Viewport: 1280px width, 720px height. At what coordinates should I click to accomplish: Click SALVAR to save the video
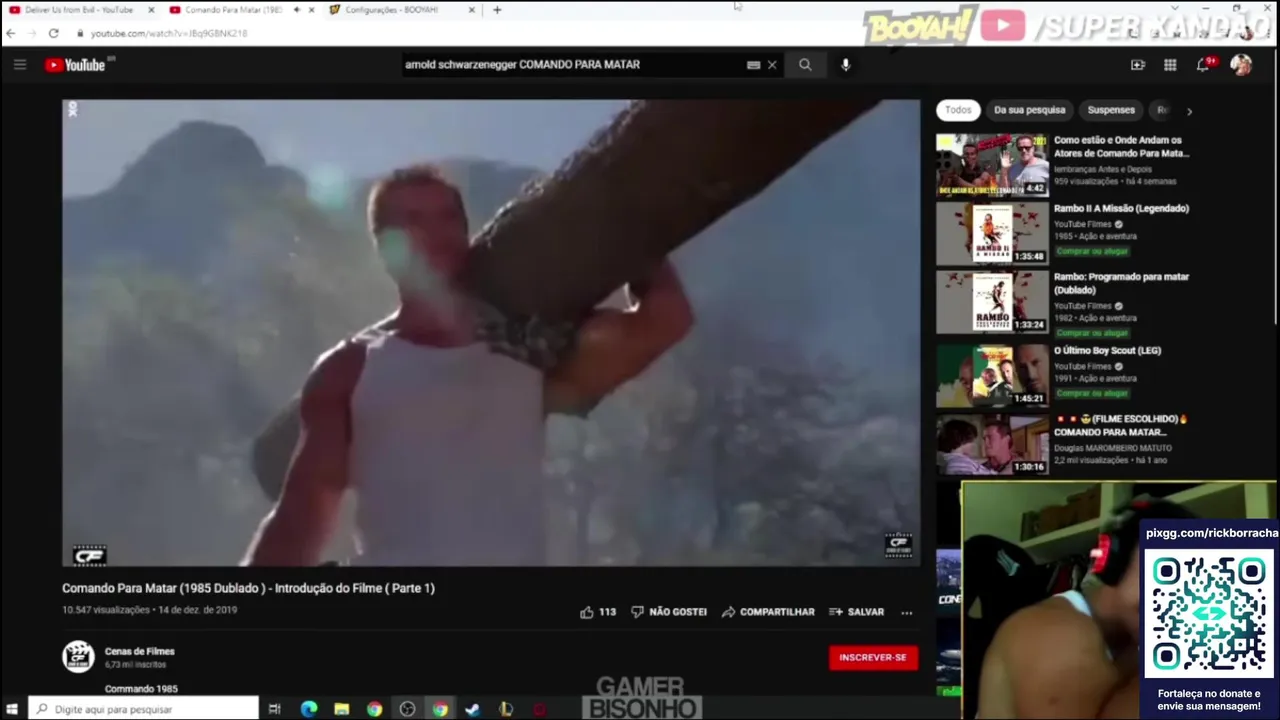pyautogui.click(x=856, y=612)
